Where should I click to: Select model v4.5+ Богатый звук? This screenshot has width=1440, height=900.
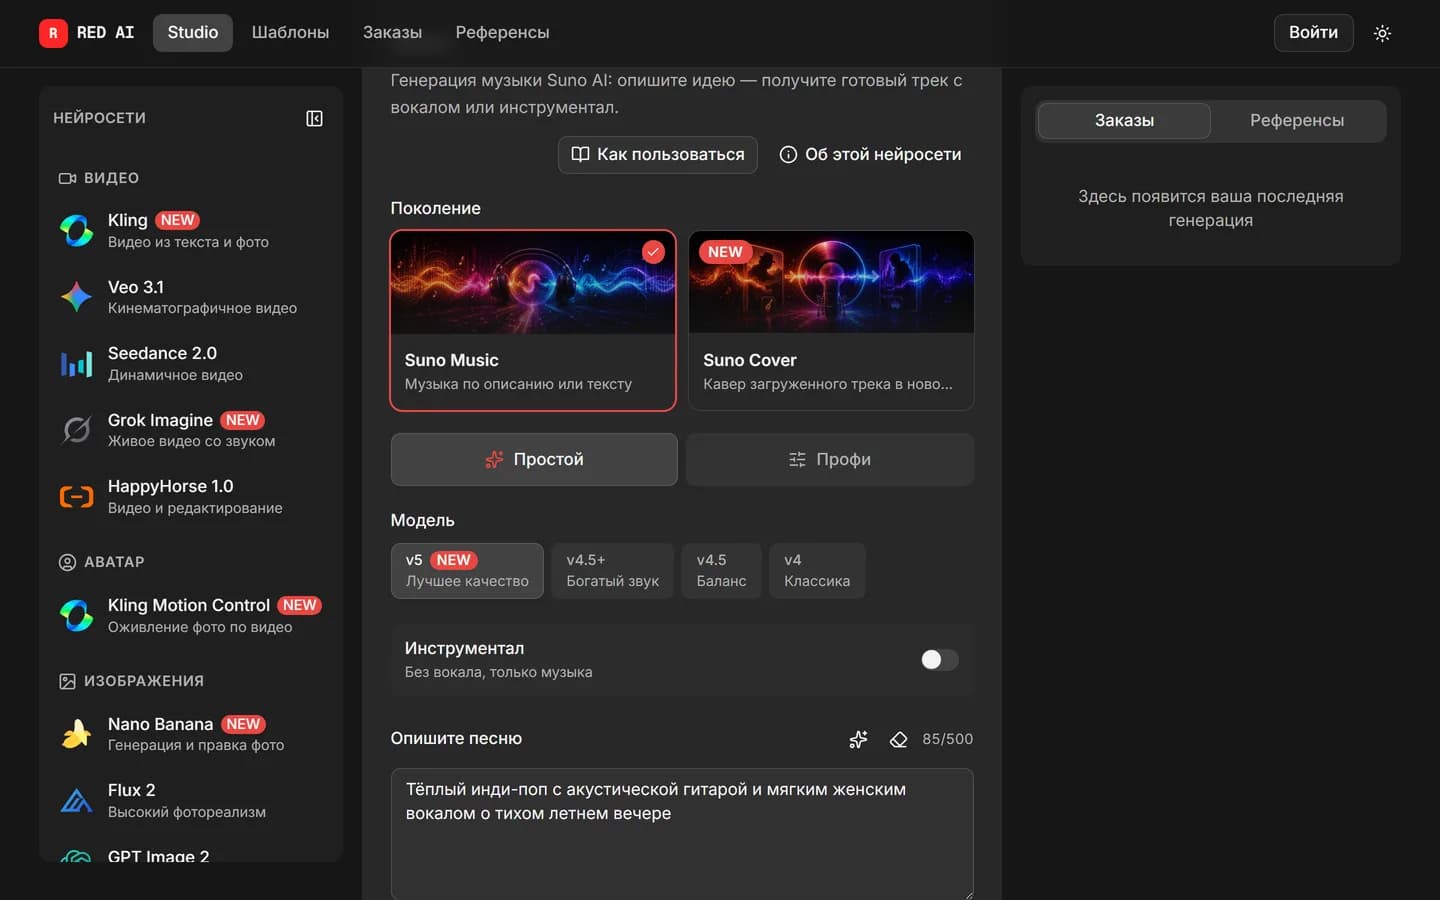click(612, 571)
